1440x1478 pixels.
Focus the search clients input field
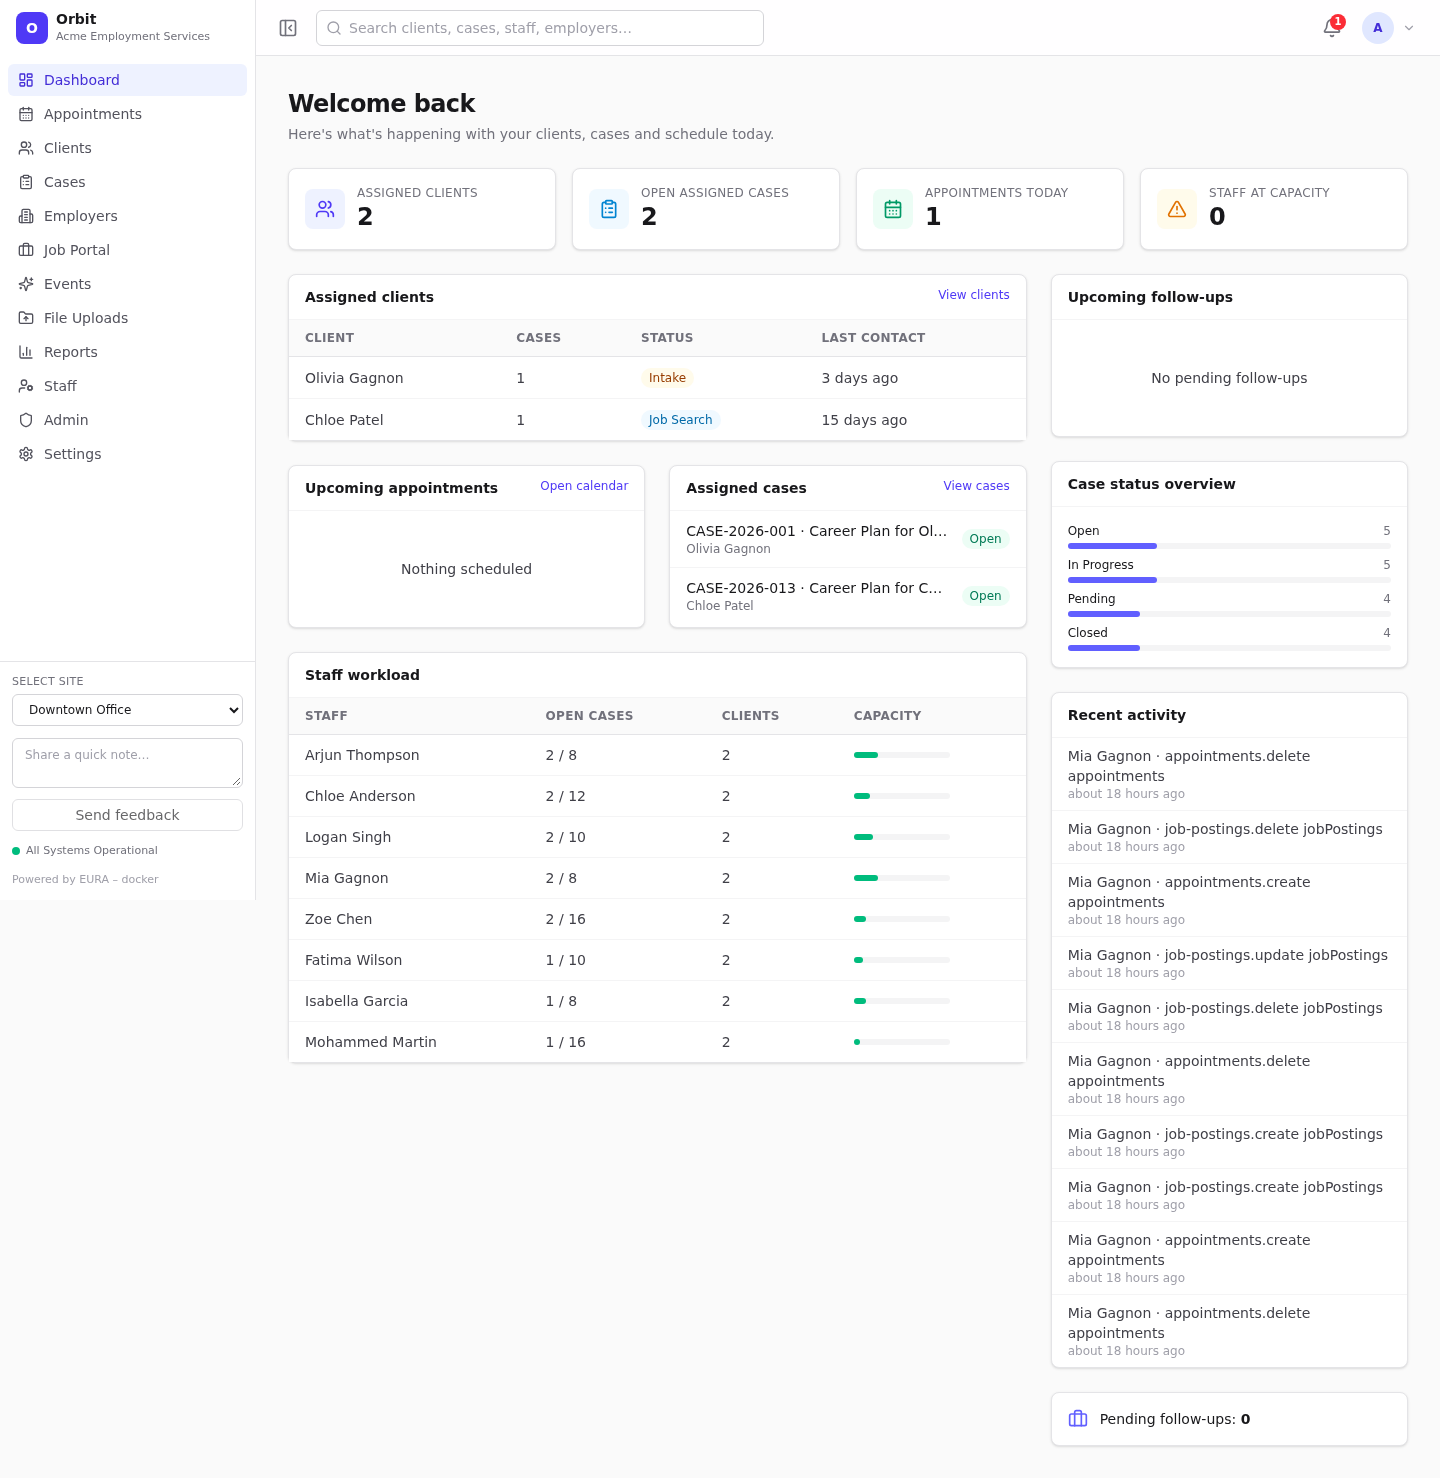click(x=540, y=28)
